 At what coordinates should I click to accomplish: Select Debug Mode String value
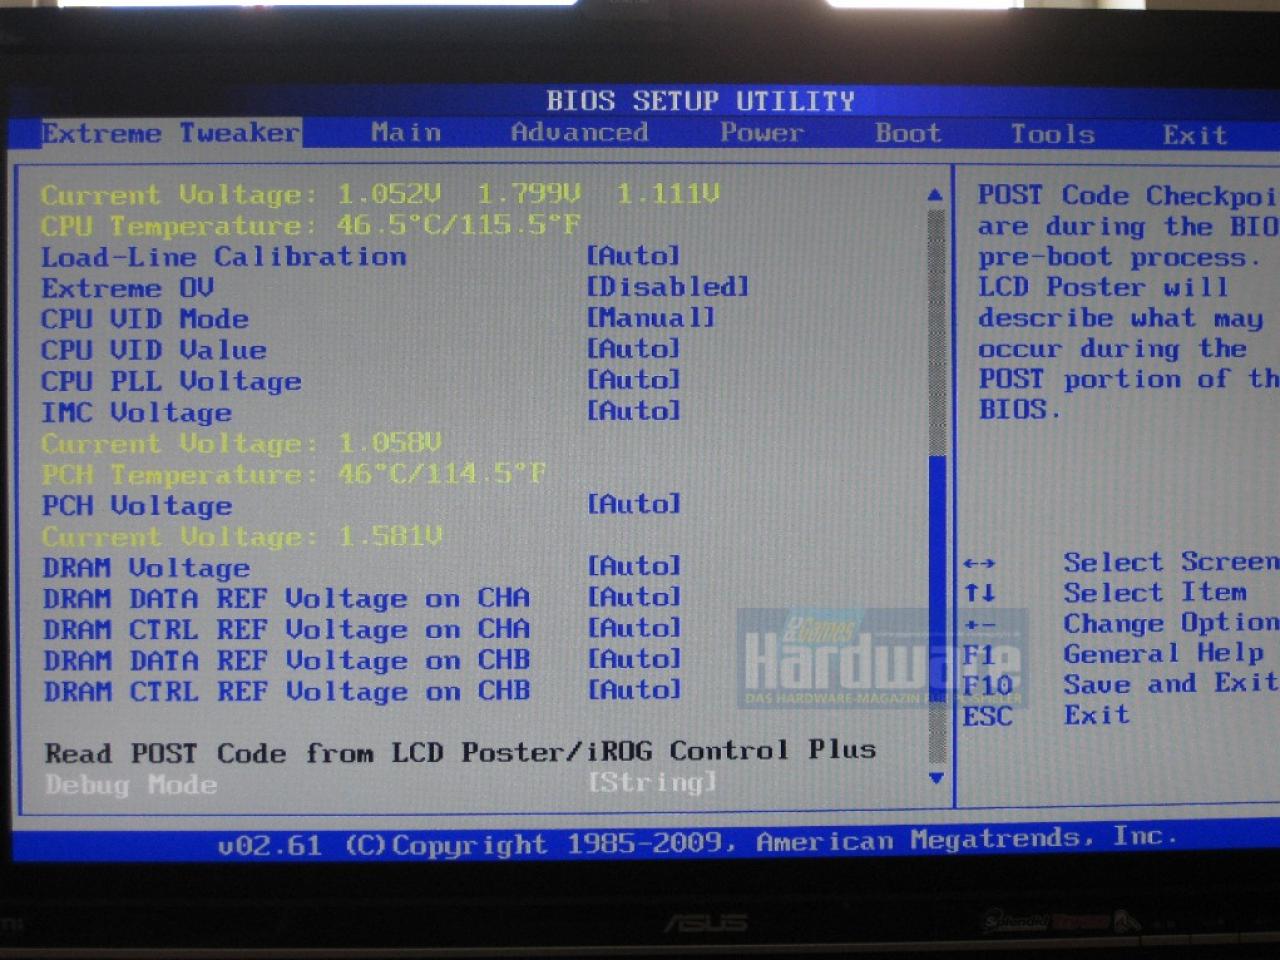click(651, 782)
